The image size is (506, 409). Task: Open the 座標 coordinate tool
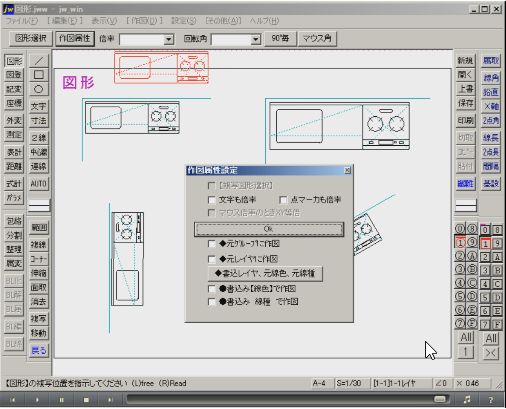click(14, 103)
